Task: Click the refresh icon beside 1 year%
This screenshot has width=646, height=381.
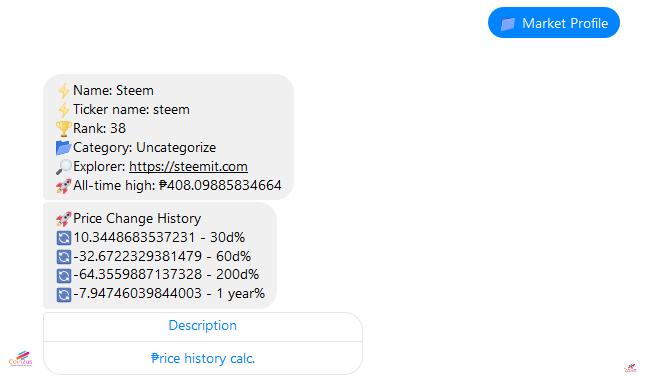Action: point(63,294)
